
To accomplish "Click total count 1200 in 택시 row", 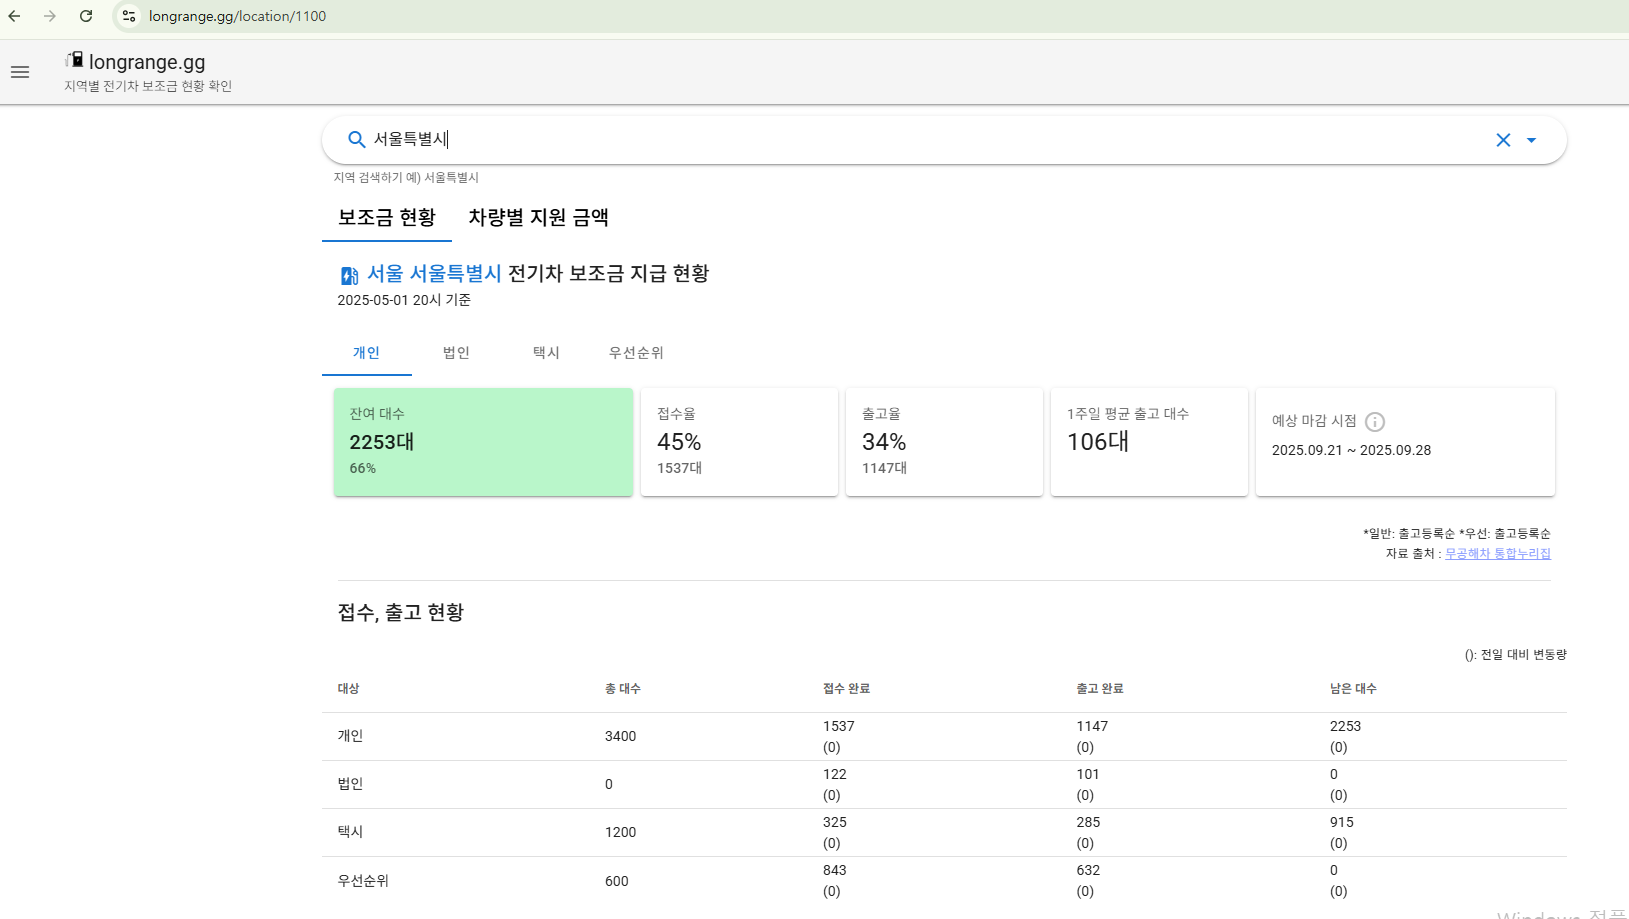I will tap(620, 832).
